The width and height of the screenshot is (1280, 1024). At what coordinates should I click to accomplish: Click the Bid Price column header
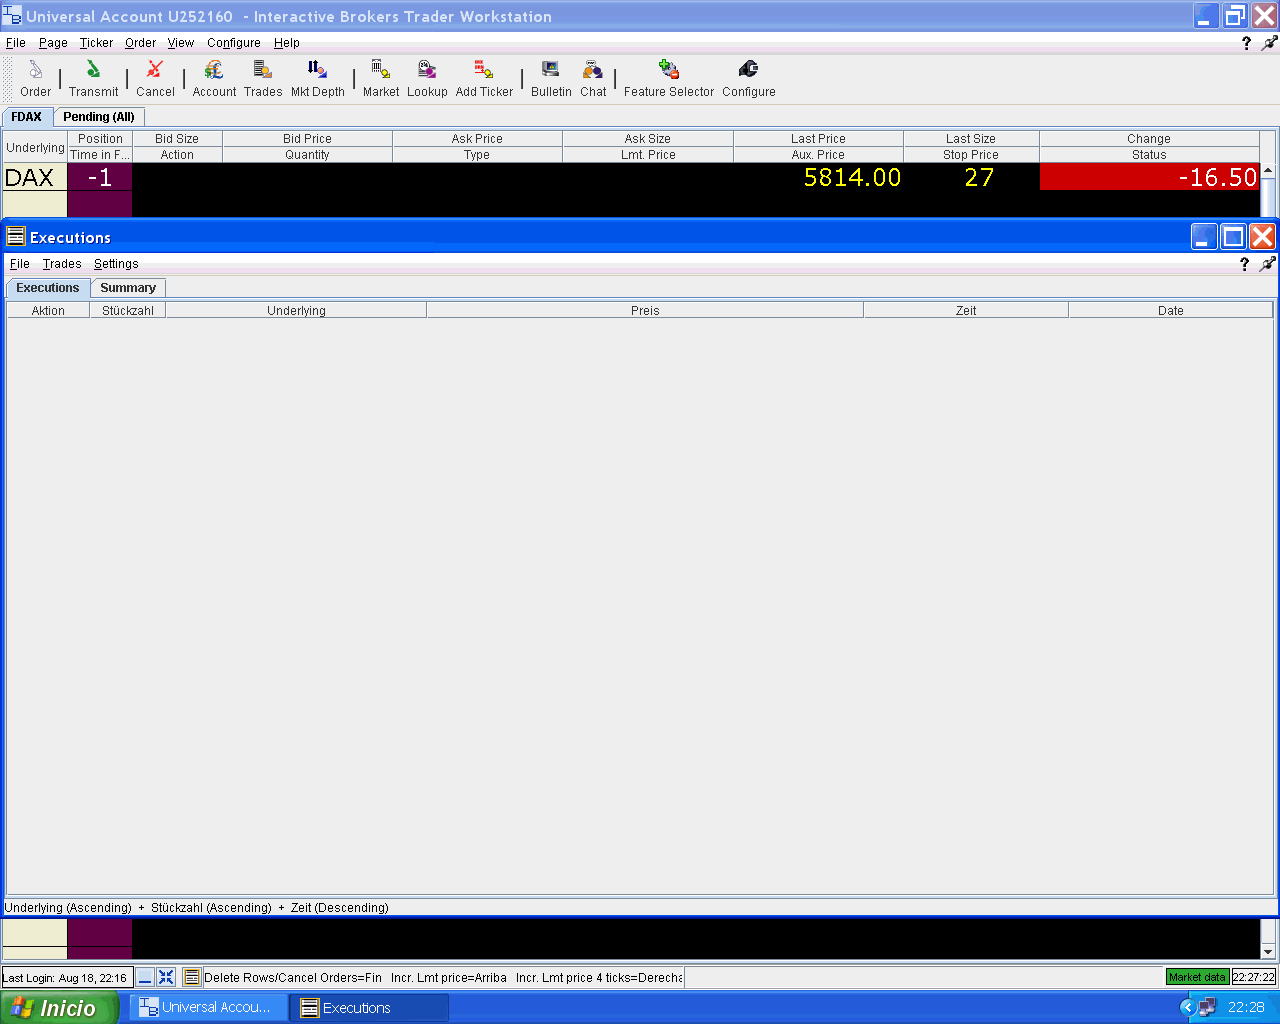point(307,139)
